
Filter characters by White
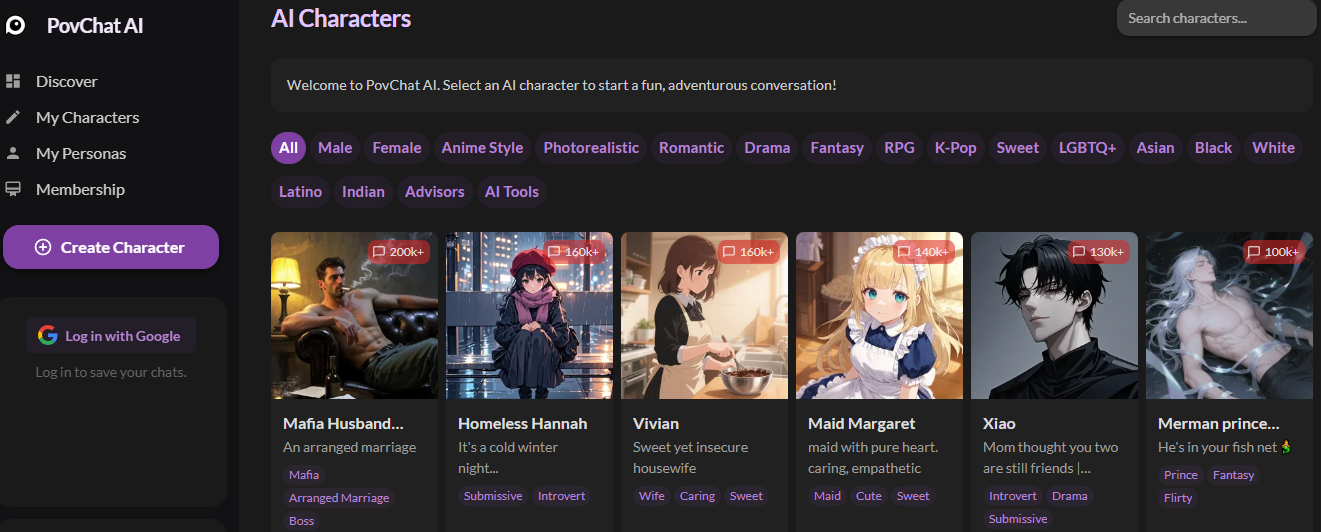click(1273, 148)
